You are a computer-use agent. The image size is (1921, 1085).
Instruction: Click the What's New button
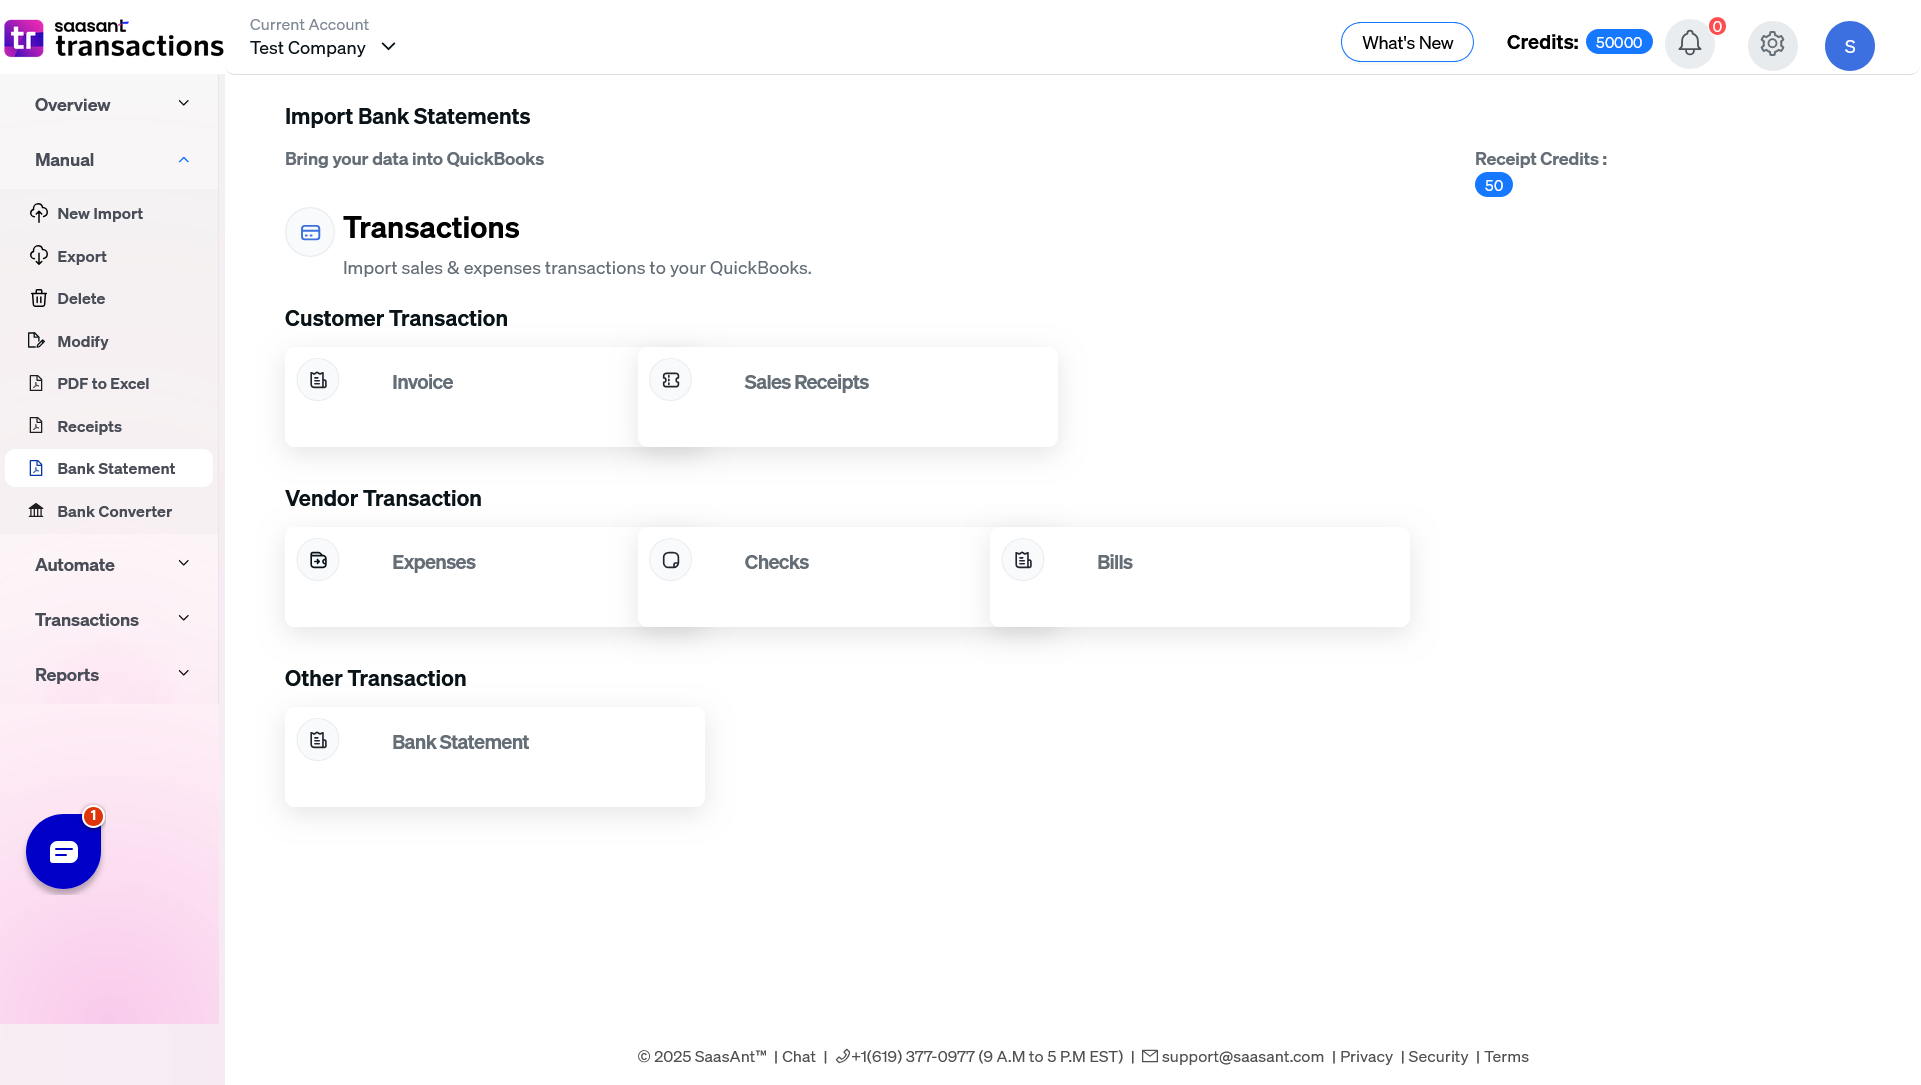coord(1407,43)
